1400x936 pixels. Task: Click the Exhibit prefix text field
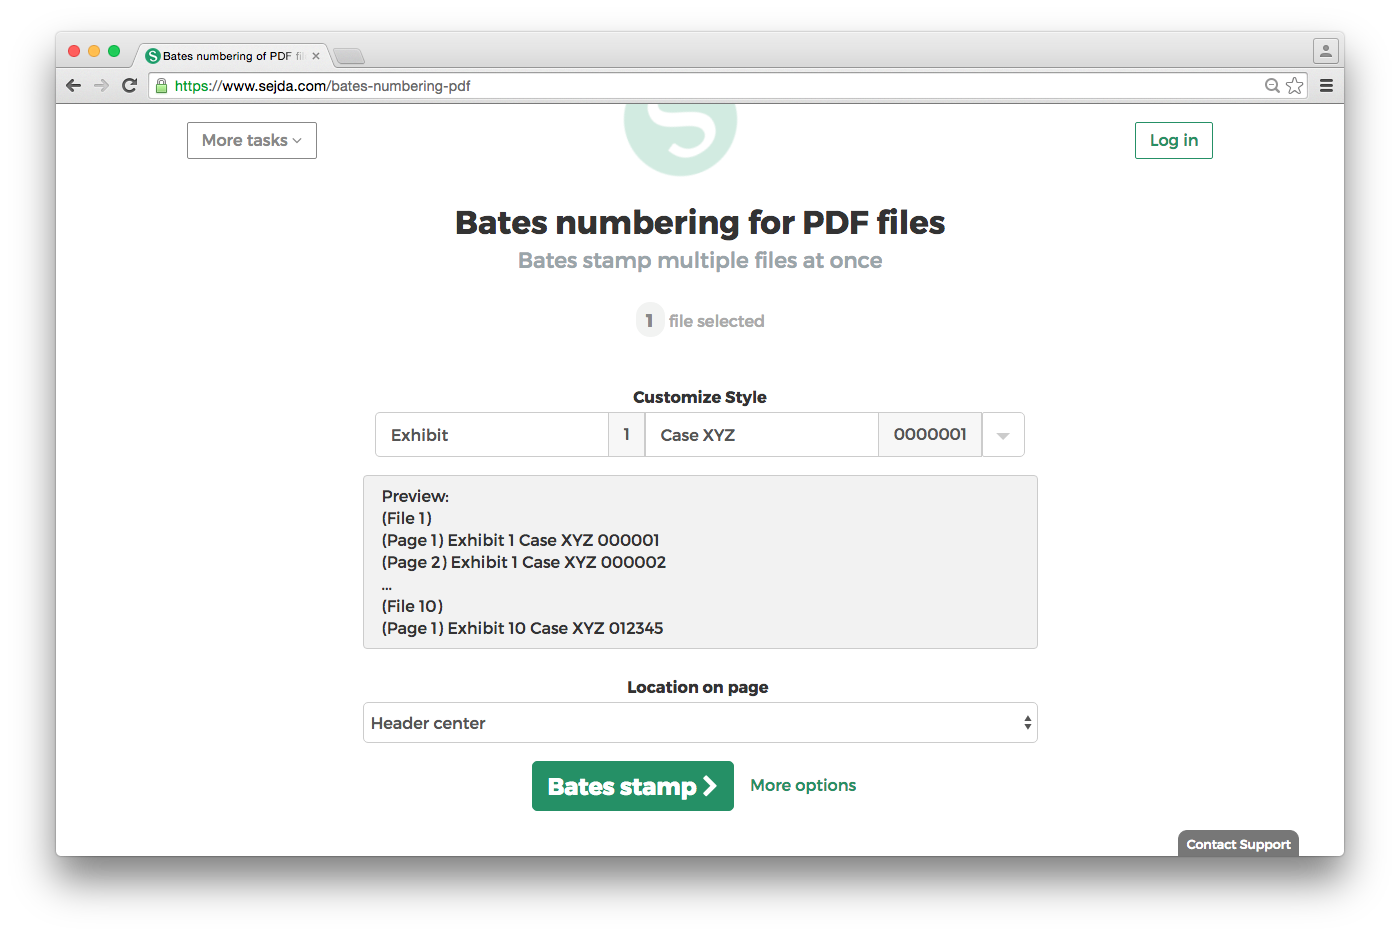point(492,435)
